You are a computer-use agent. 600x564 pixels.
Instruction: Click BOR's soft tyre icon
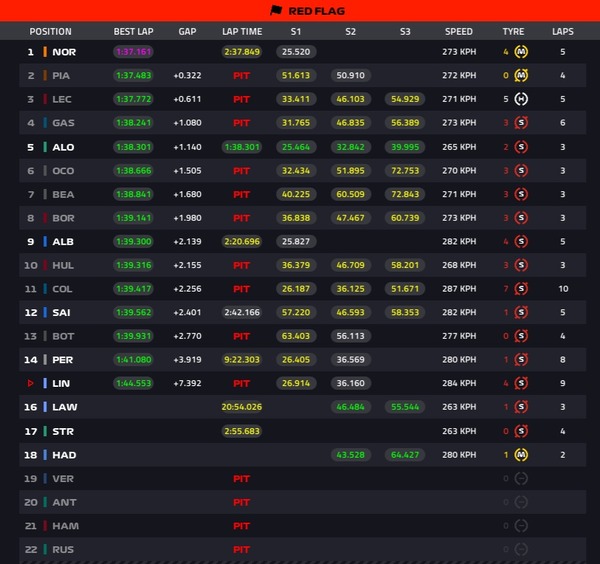coord(521,218)
